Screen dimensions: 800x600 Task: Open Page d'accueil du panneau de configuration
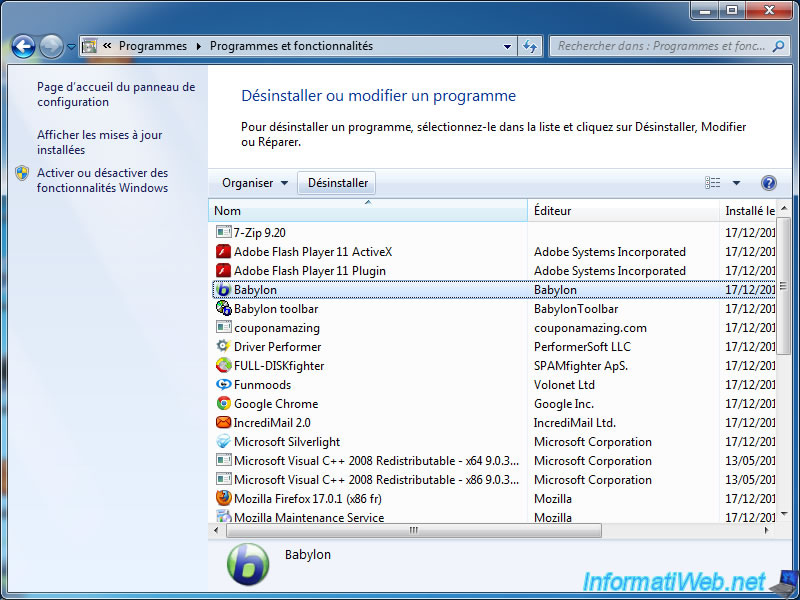click(x=116, y=94)
